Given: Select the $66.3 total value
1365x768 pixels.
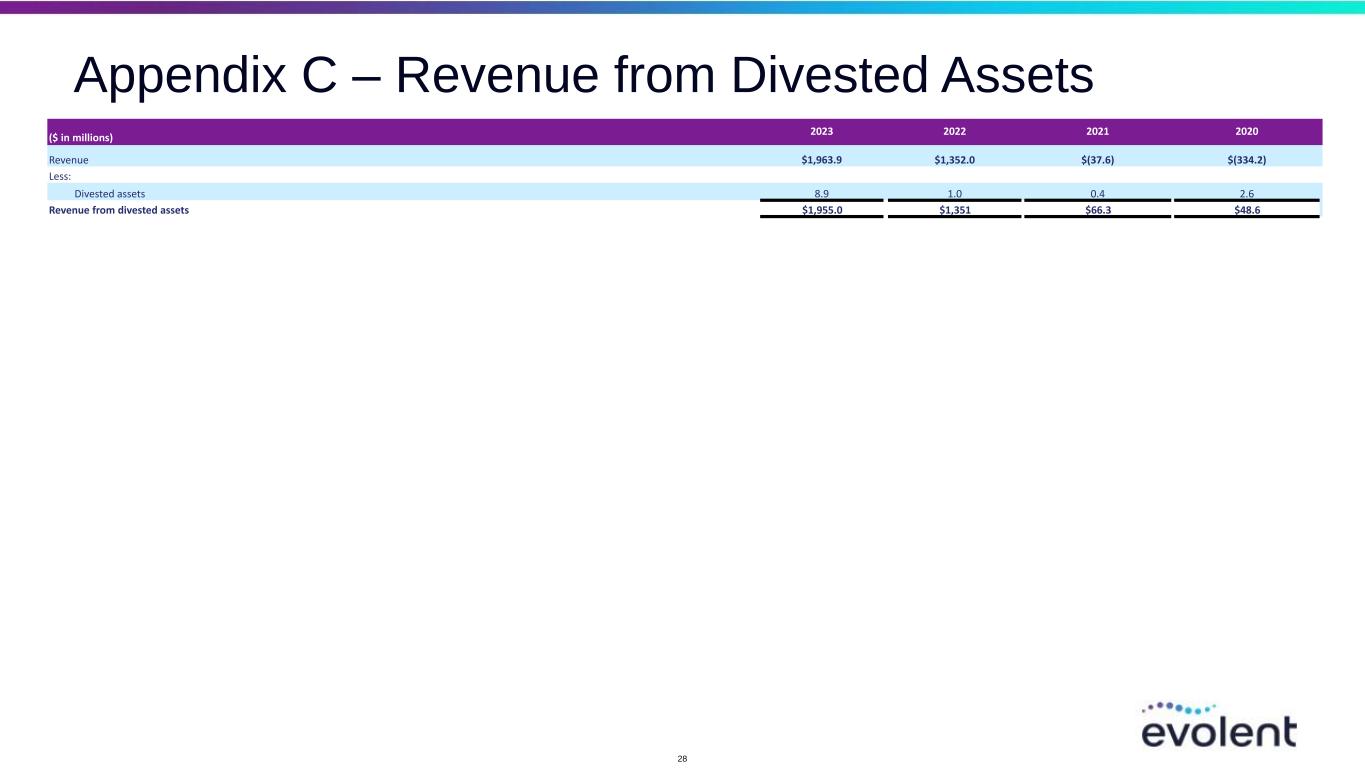Looking at the screenshot, I should pyautogui.click(x=1096, y=210).
